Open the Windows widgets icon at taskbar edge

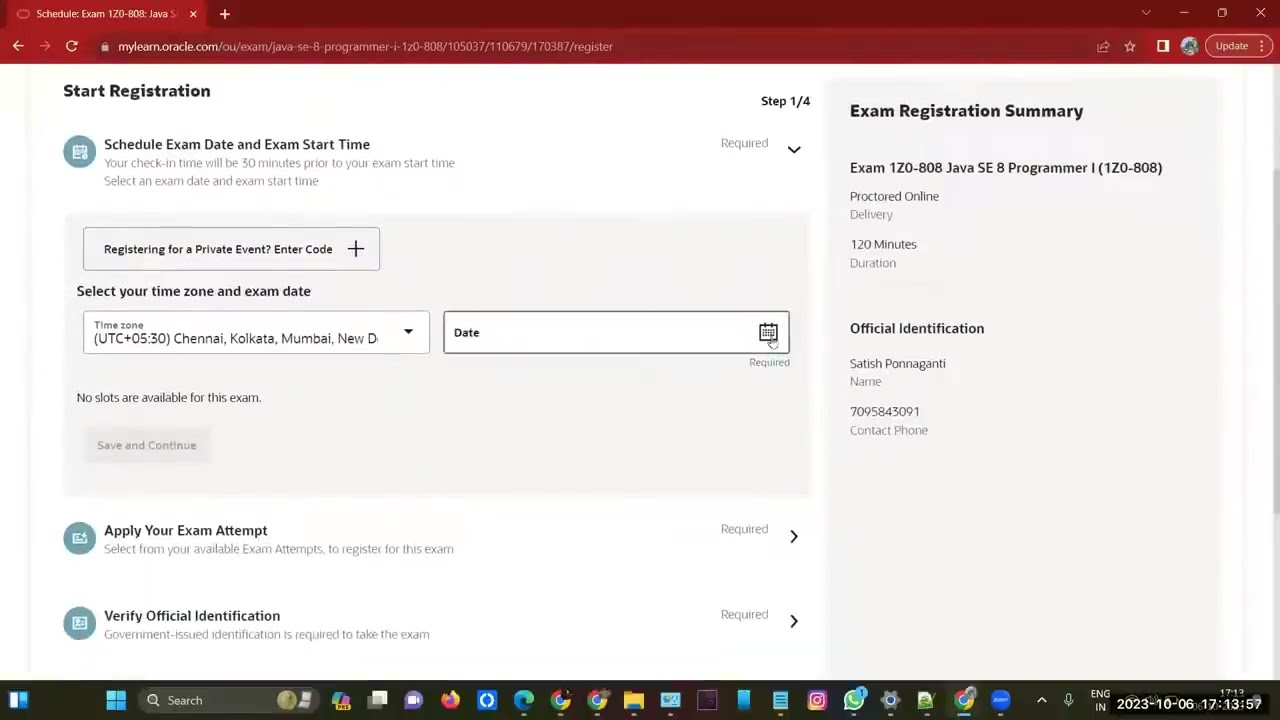coord(18,700)
